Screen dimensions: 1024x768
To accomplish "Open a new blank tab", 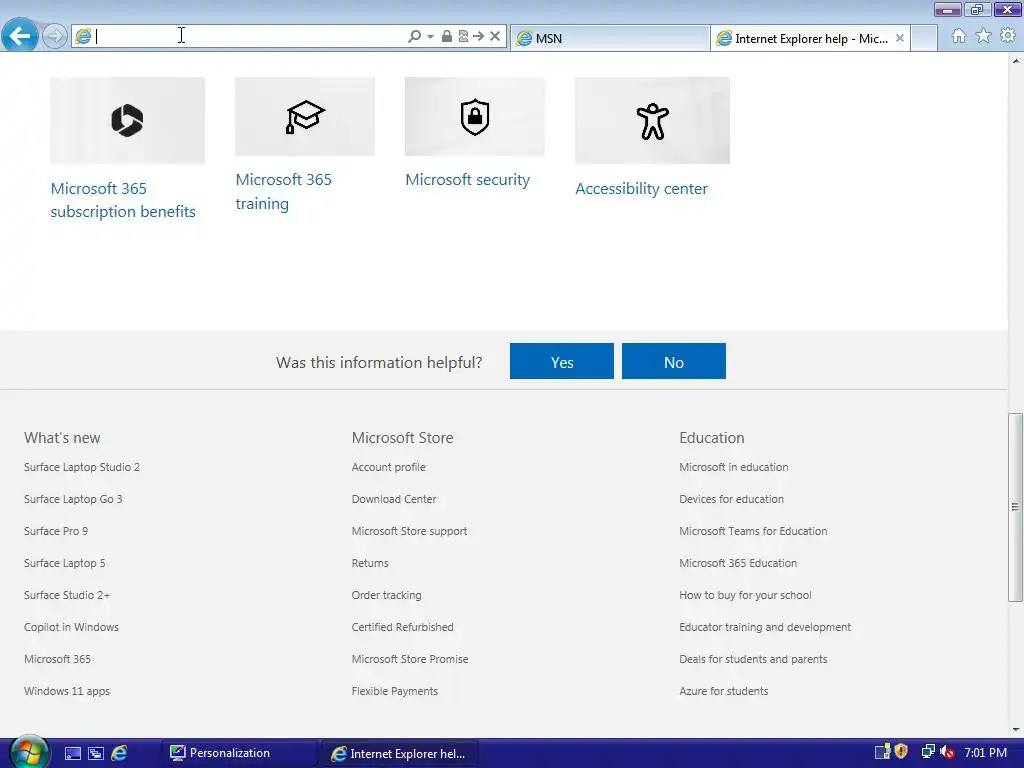I will pos(924,38).
